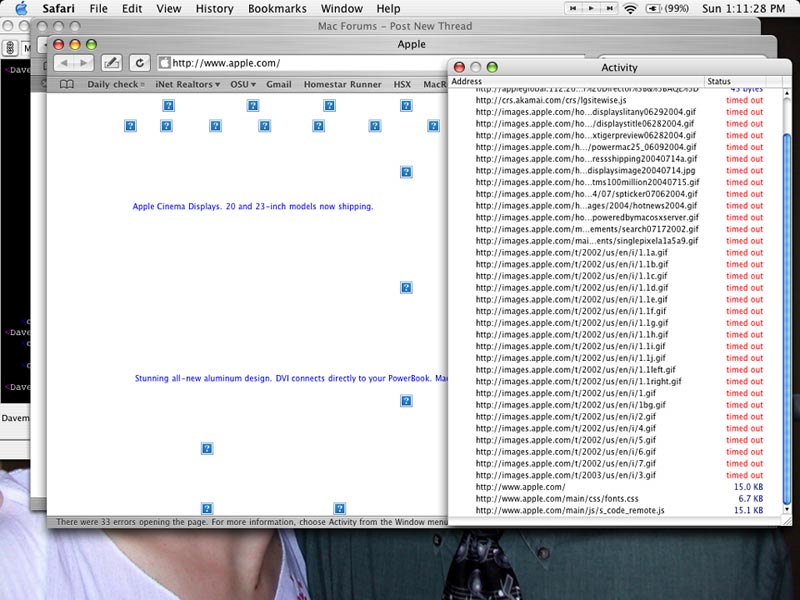Open the Bookmarks menu
The width and height of the screenshot is (800, 600).
[278, 9]
